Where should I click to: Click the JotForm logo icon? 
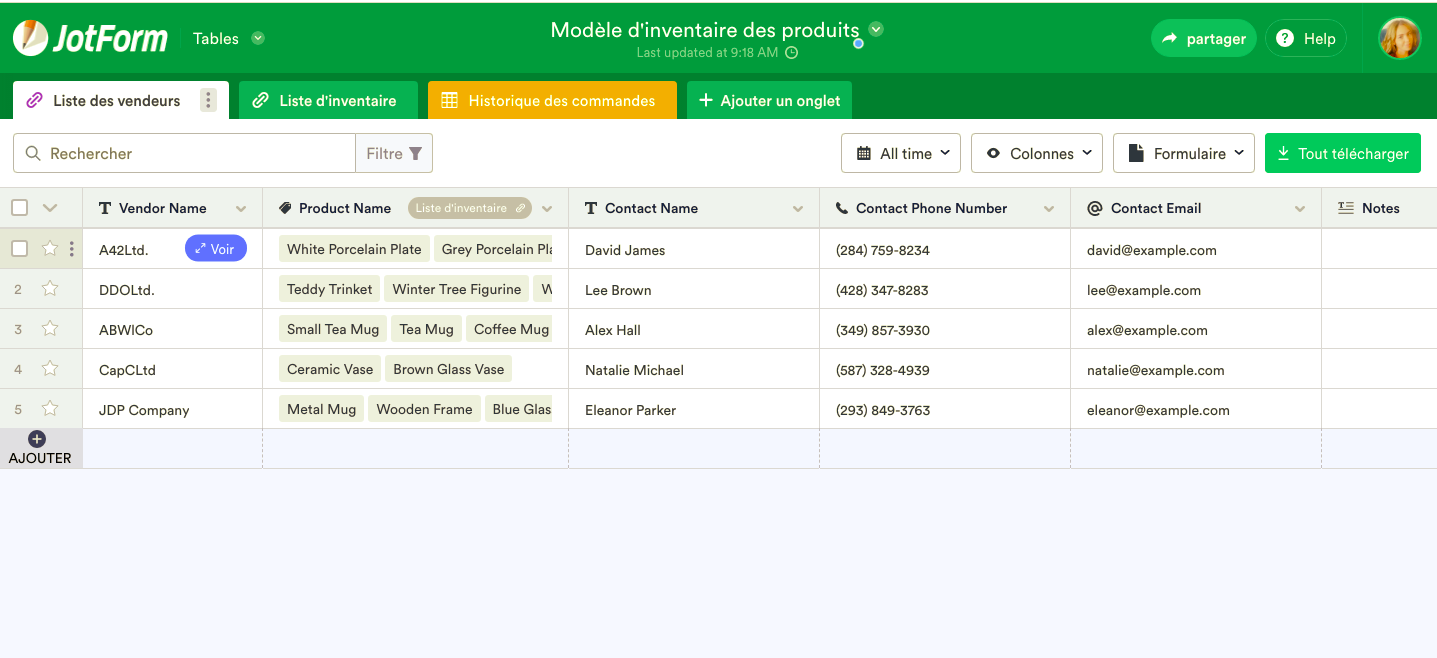pos(31,38)
